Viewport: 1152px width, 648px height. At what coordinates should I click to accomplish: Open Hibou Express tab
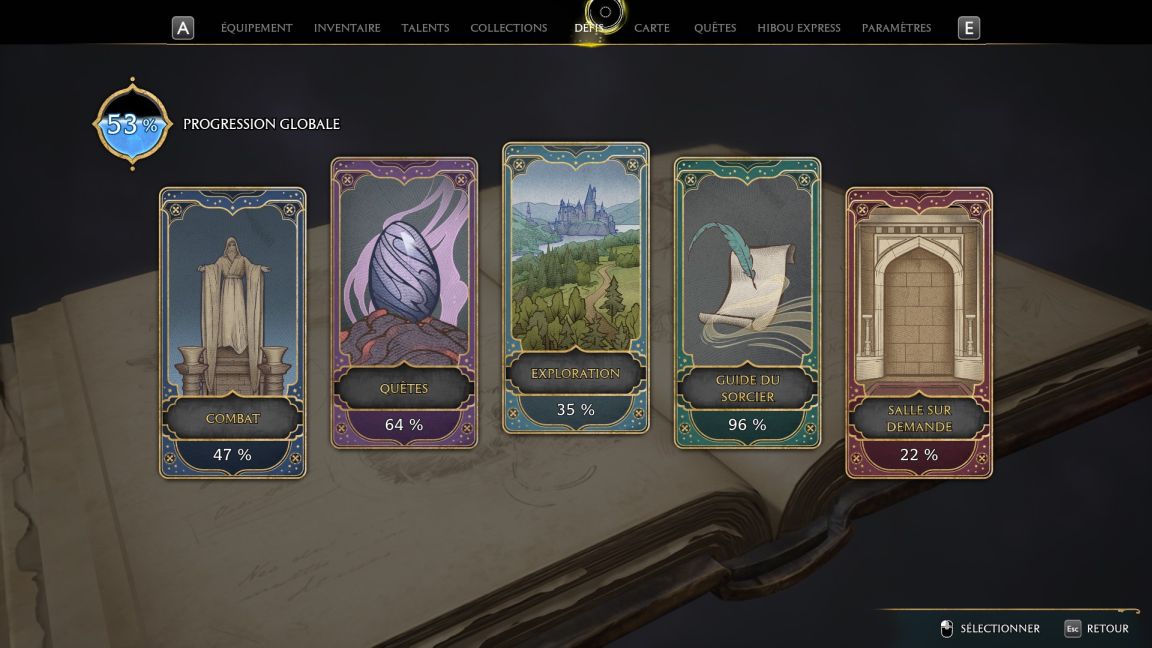point(799,28)
